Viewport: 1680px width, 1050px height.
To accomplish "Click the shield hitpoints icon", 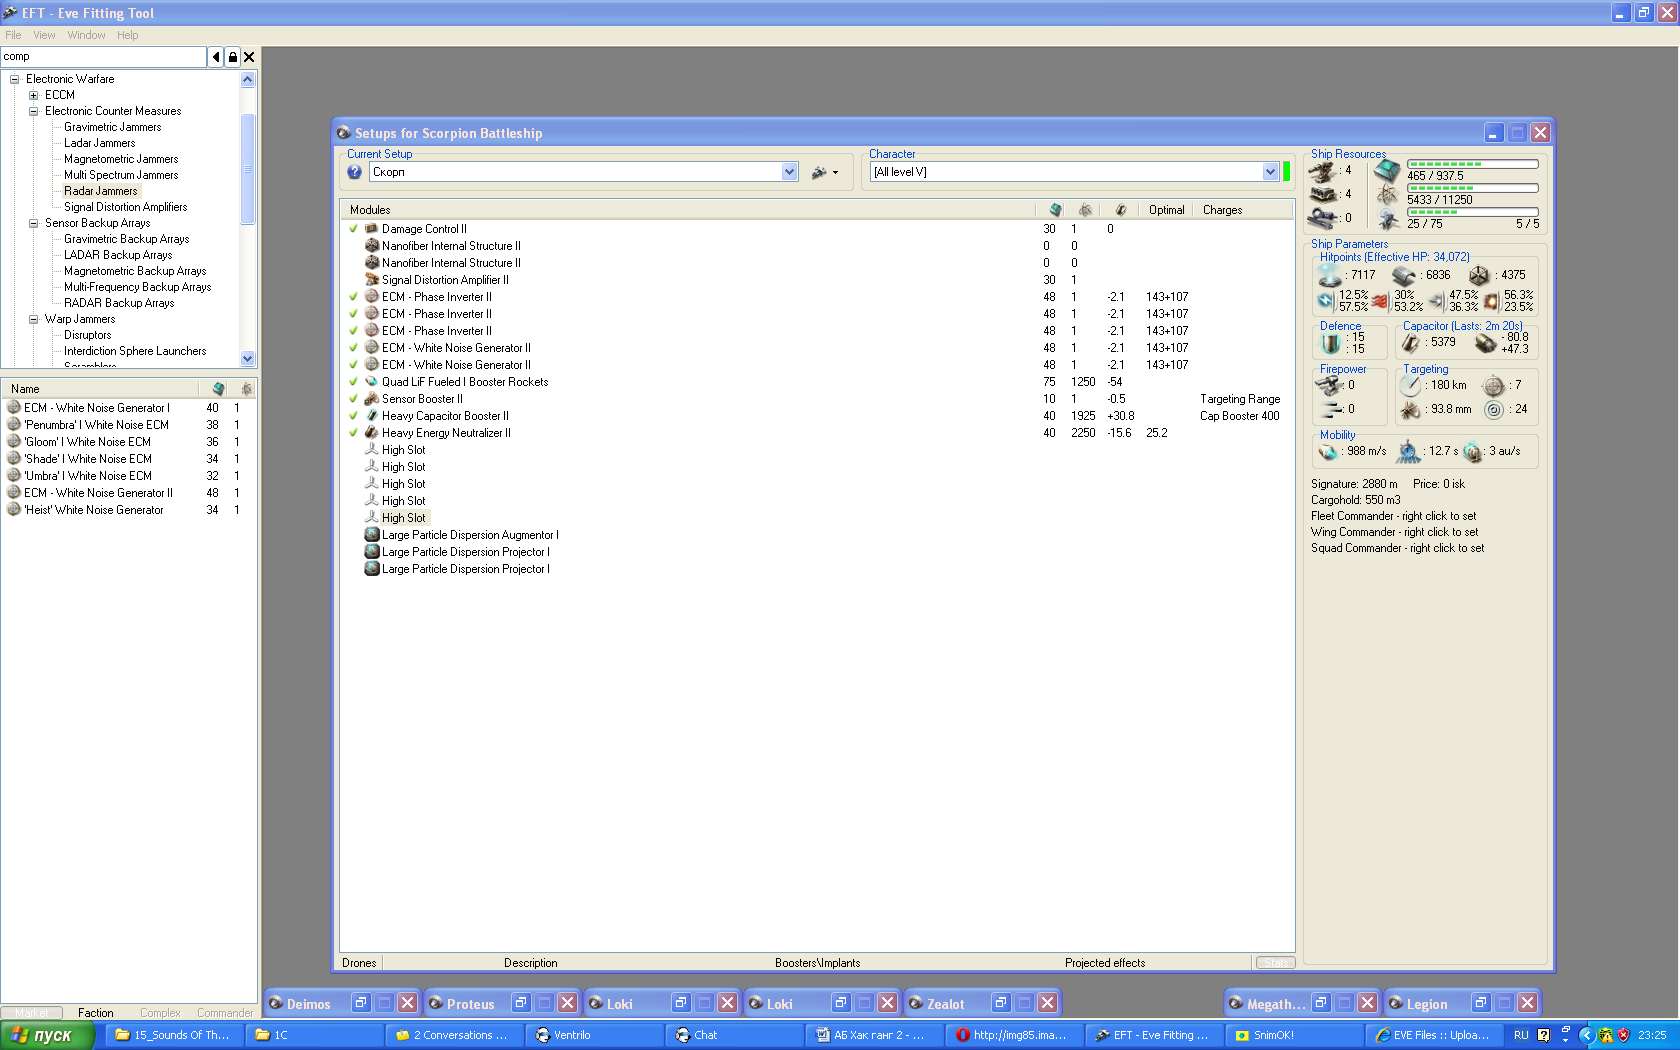I will click(1329, 274).
